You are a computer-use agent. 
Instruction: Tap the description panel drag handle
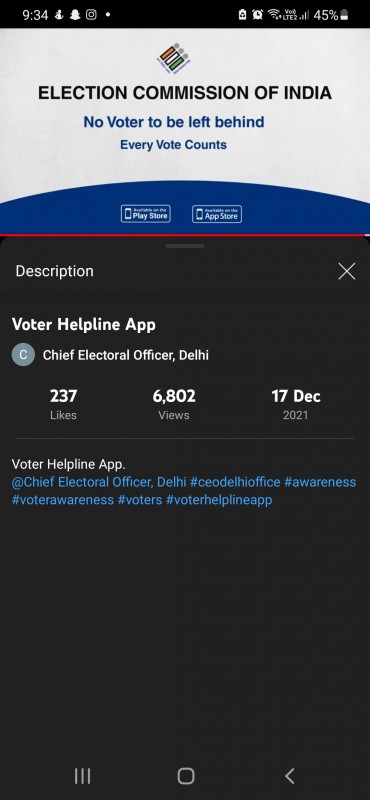pyautogui.click(x=185, y=246)
